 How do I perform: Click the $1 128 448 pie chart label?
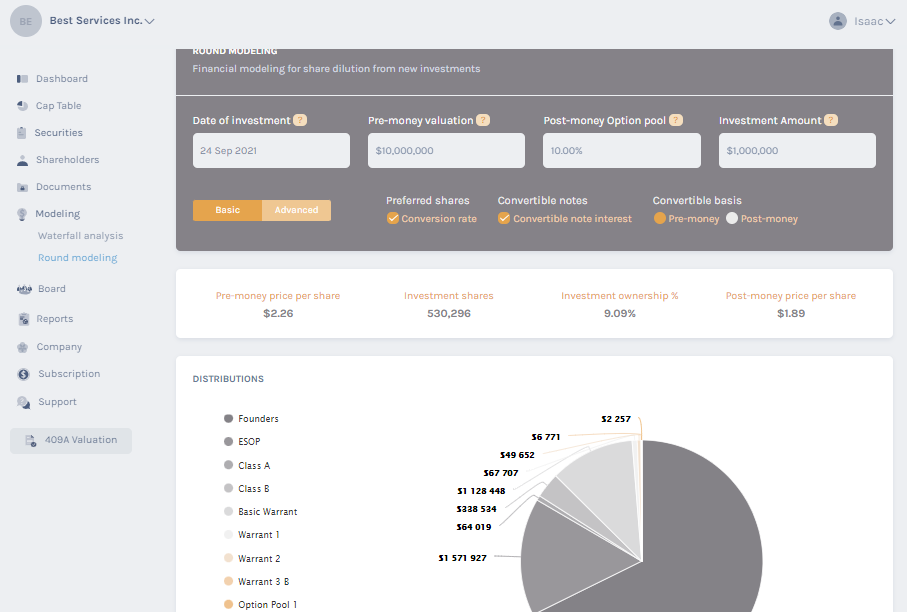481,491
